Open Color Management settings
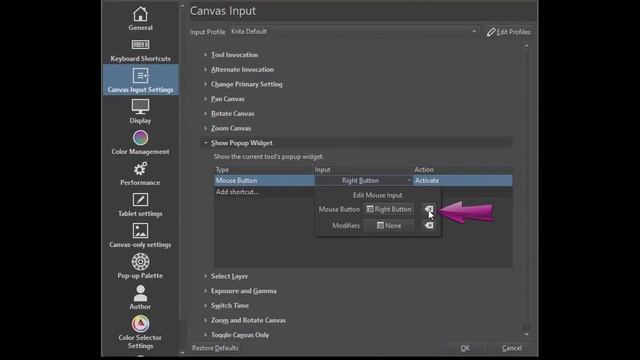 [140, 142]
